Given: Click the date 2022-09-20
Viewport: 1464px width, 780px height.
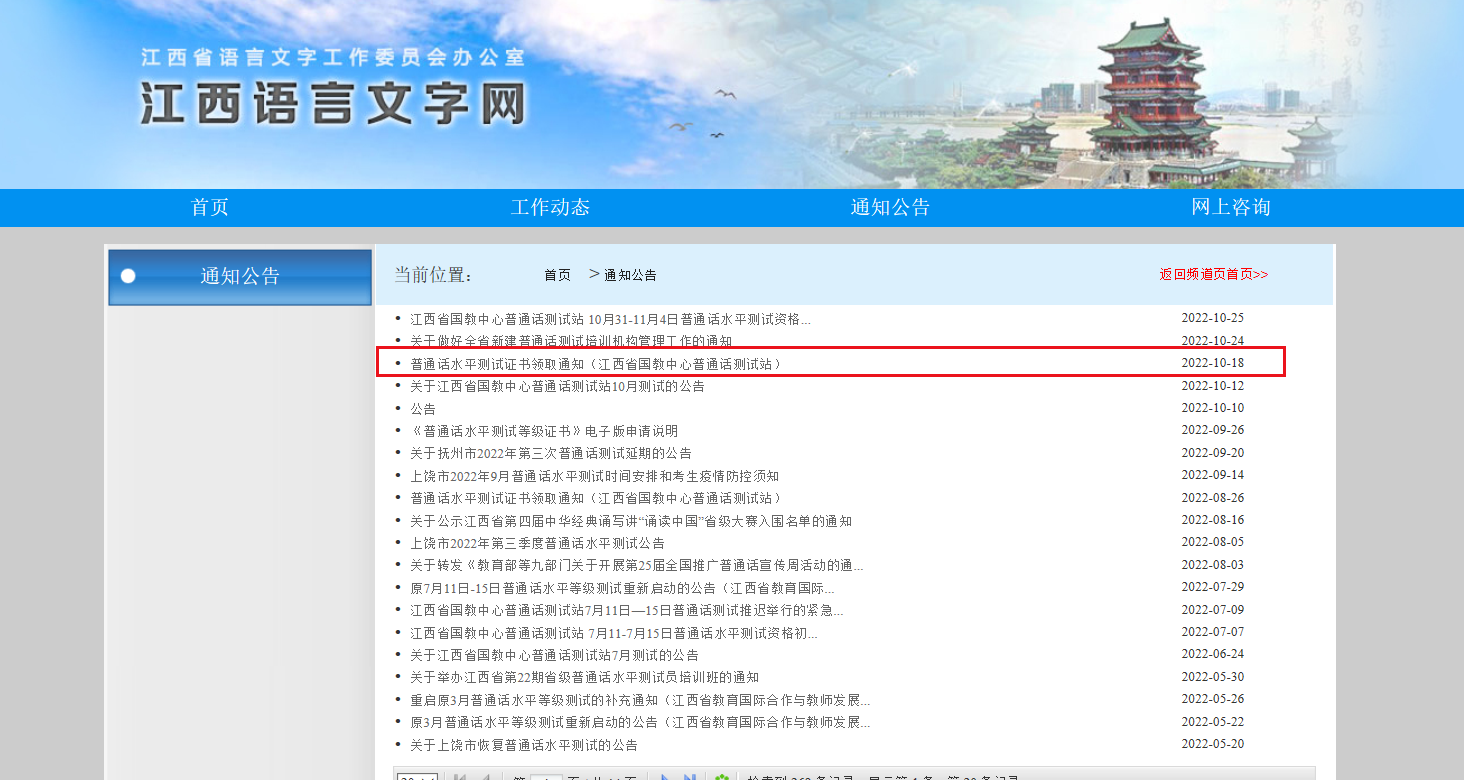Looking at the screenshot, I should pyautogui.click(x=1212, y=453).
